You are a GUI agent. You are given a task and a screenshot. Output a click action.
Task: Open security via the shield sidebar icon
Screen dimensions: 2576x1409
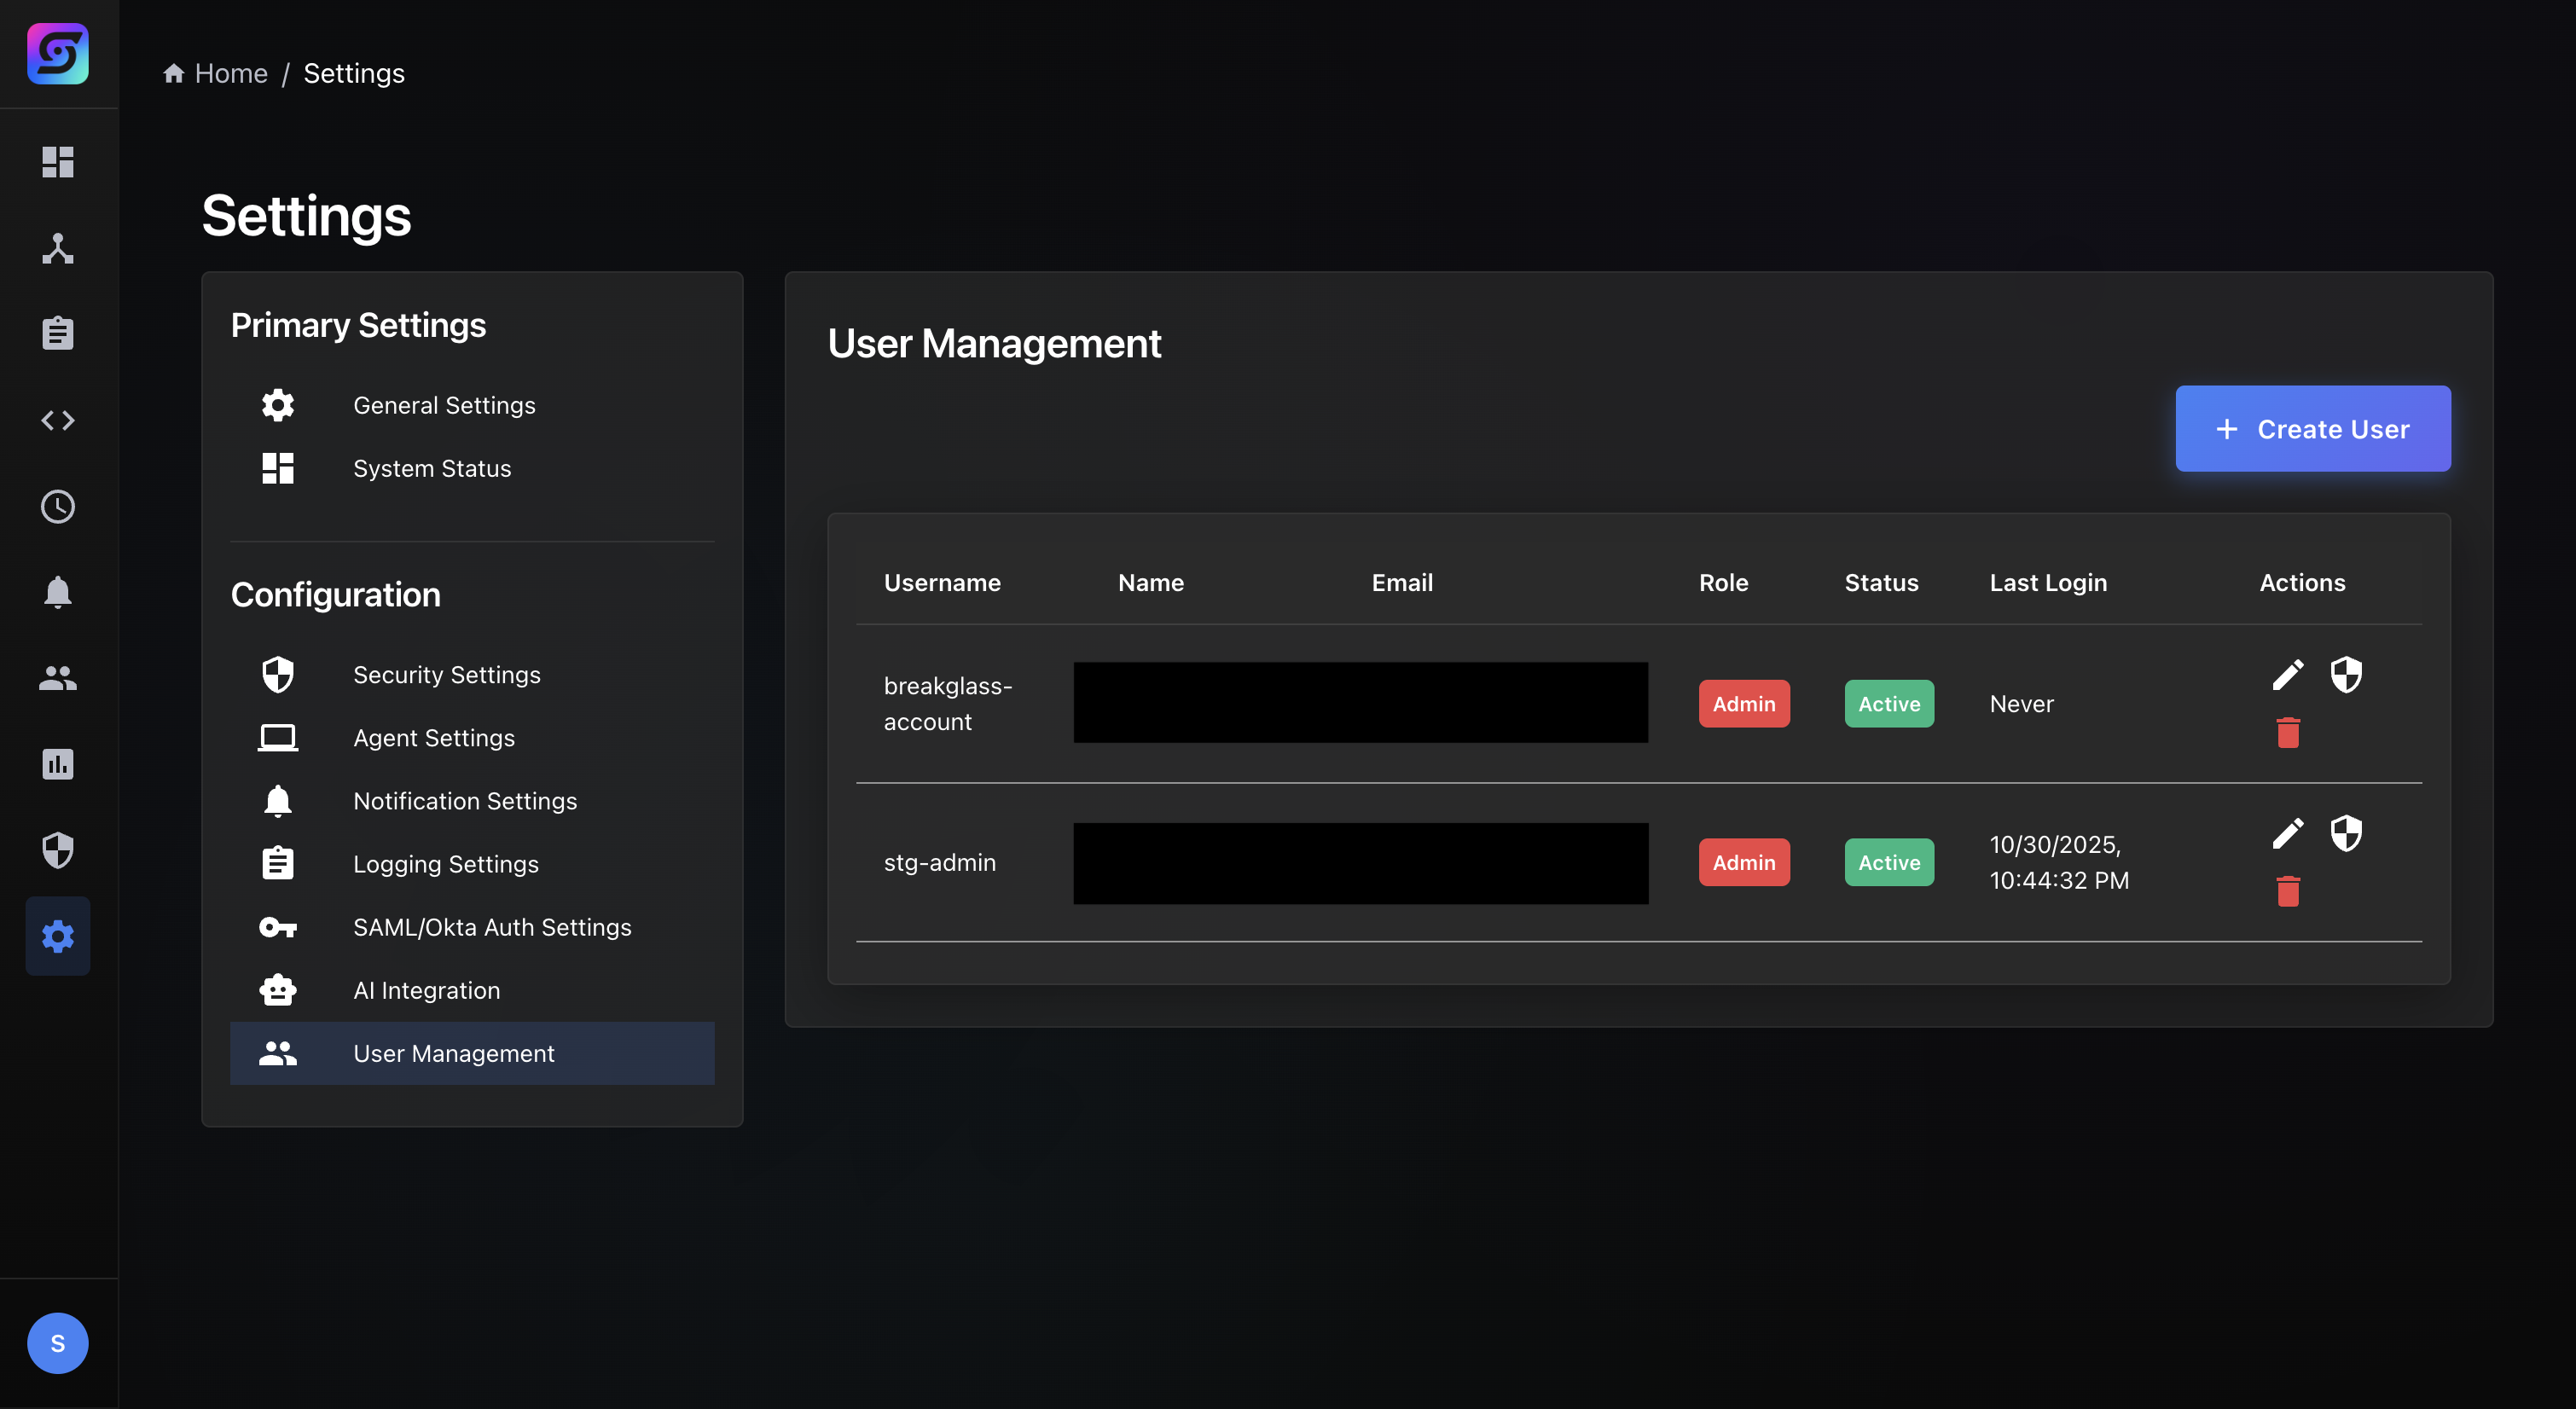(57, 850)
